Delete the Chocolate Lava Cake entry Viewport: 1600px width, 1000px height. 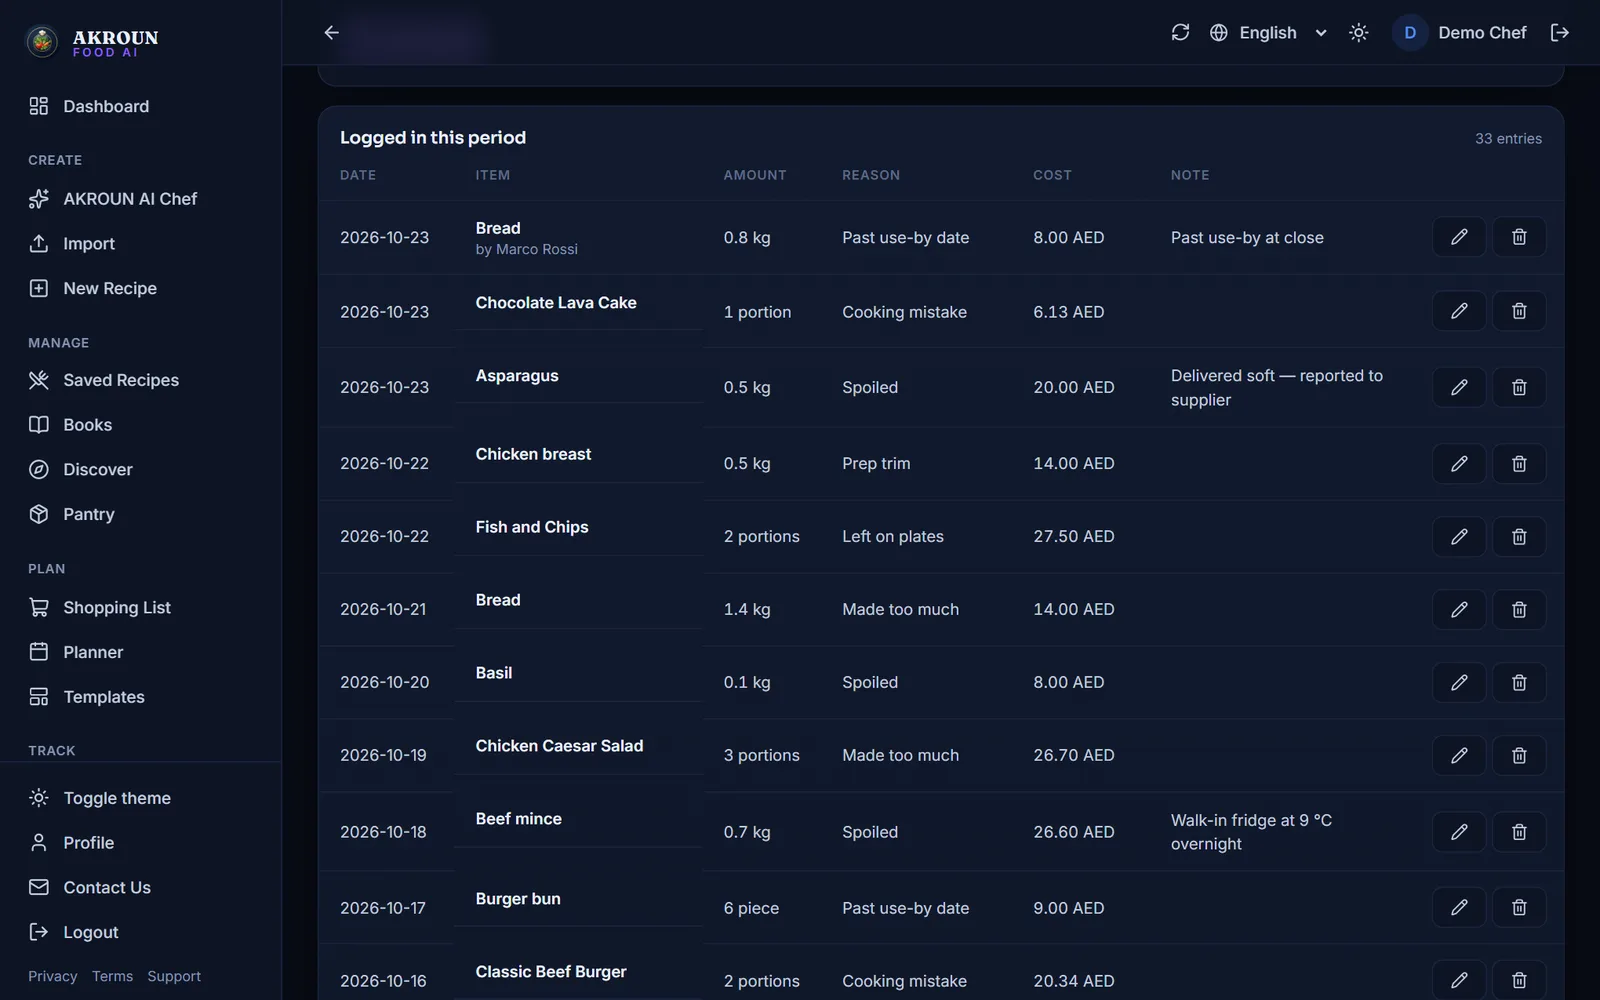tap(1519, 311)
